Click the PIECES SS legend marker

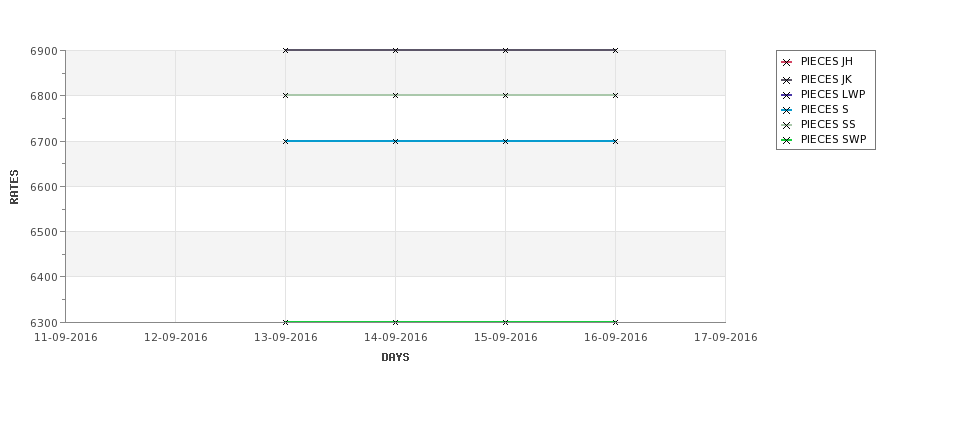click(x=787, y=125)
